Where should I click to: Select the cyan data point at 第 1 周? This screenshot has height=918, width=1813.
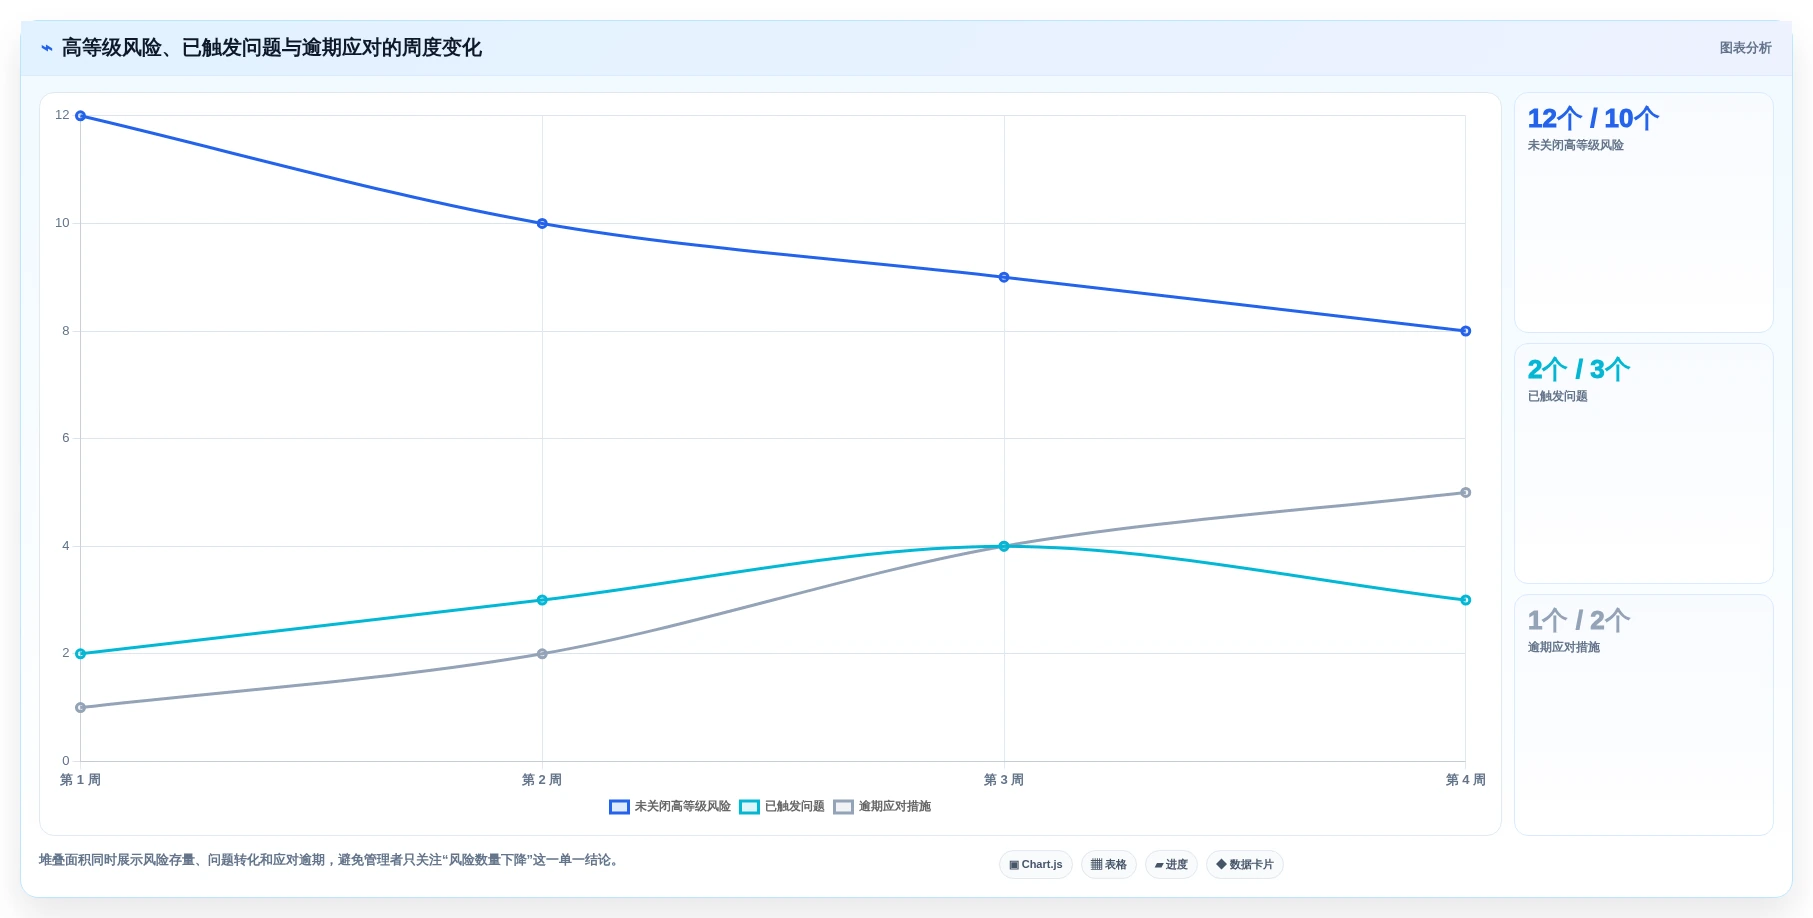point(81,654)
